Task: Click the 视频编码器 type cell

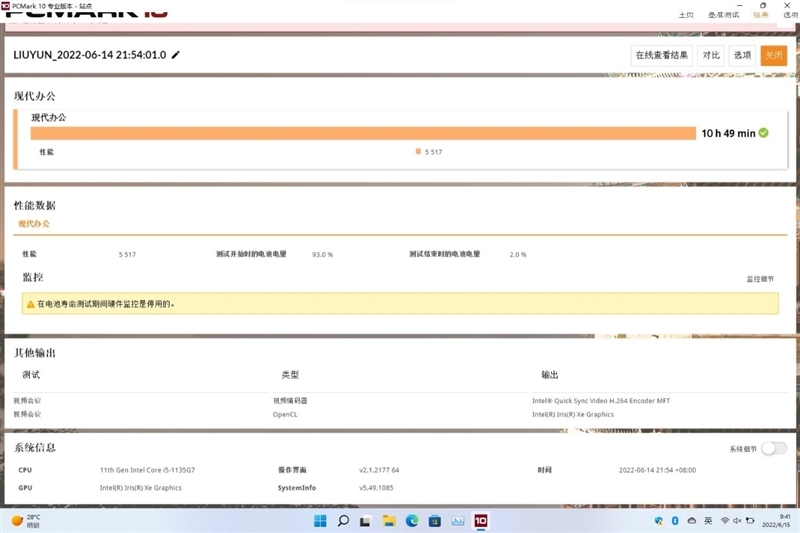Action: tap(290, 401)
